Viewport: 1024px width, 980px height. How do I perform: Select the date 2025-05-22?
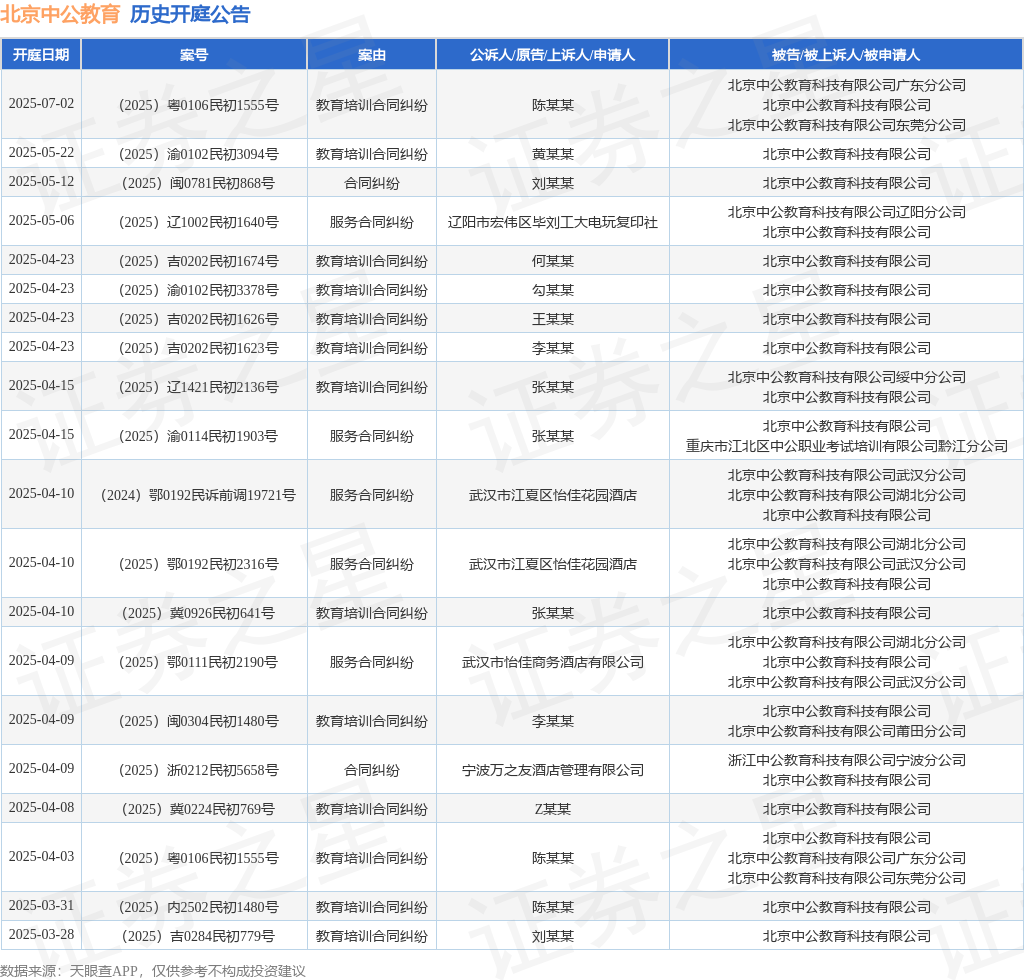pyautogui.click(x=41, y=153)
